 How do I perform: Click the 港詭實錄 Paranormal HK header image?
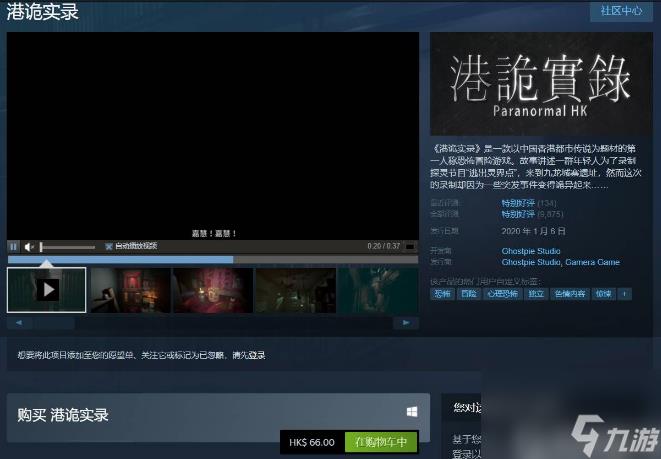(x=541, y=84)
